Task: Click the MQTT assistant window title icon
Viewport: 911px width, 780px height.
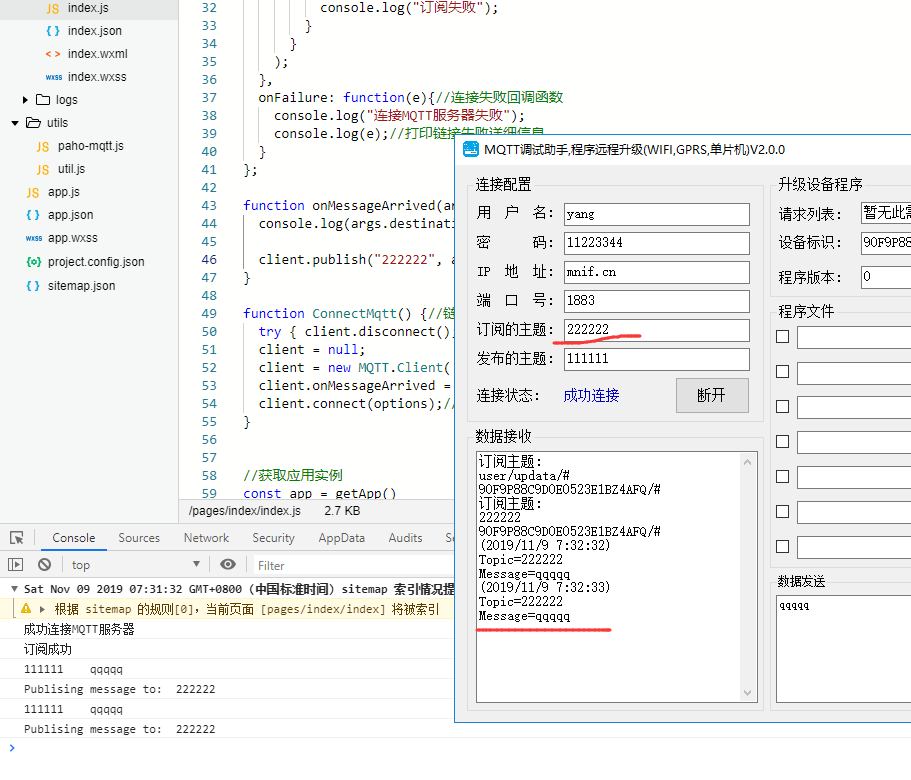Action: point(471,149)
